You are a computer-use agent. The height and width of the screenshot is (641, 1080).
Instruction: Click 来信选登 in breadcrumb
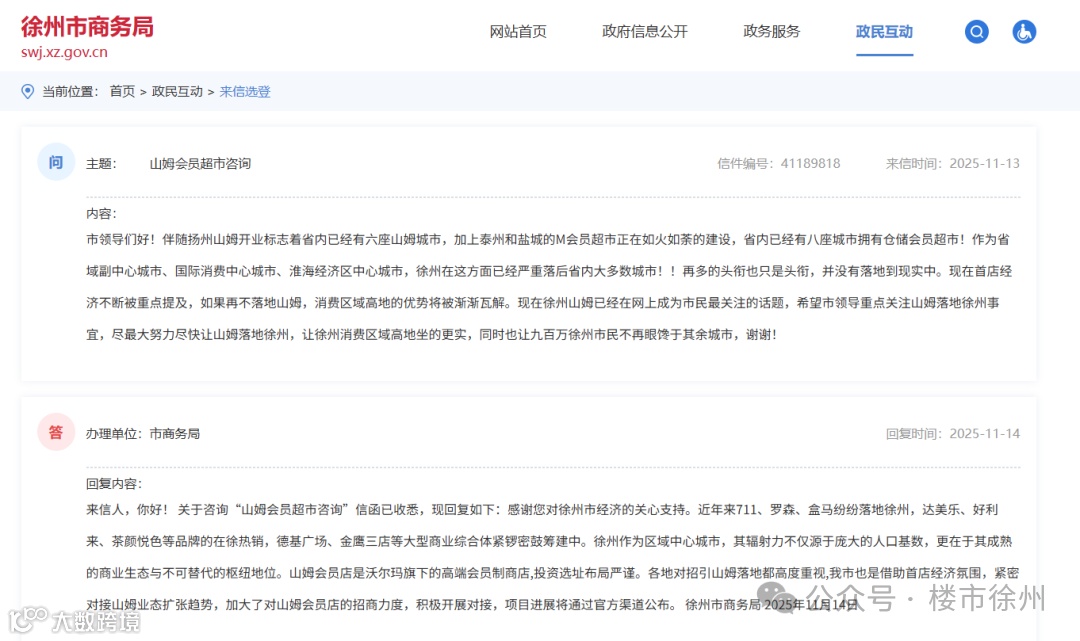click(x=245, y=92)
